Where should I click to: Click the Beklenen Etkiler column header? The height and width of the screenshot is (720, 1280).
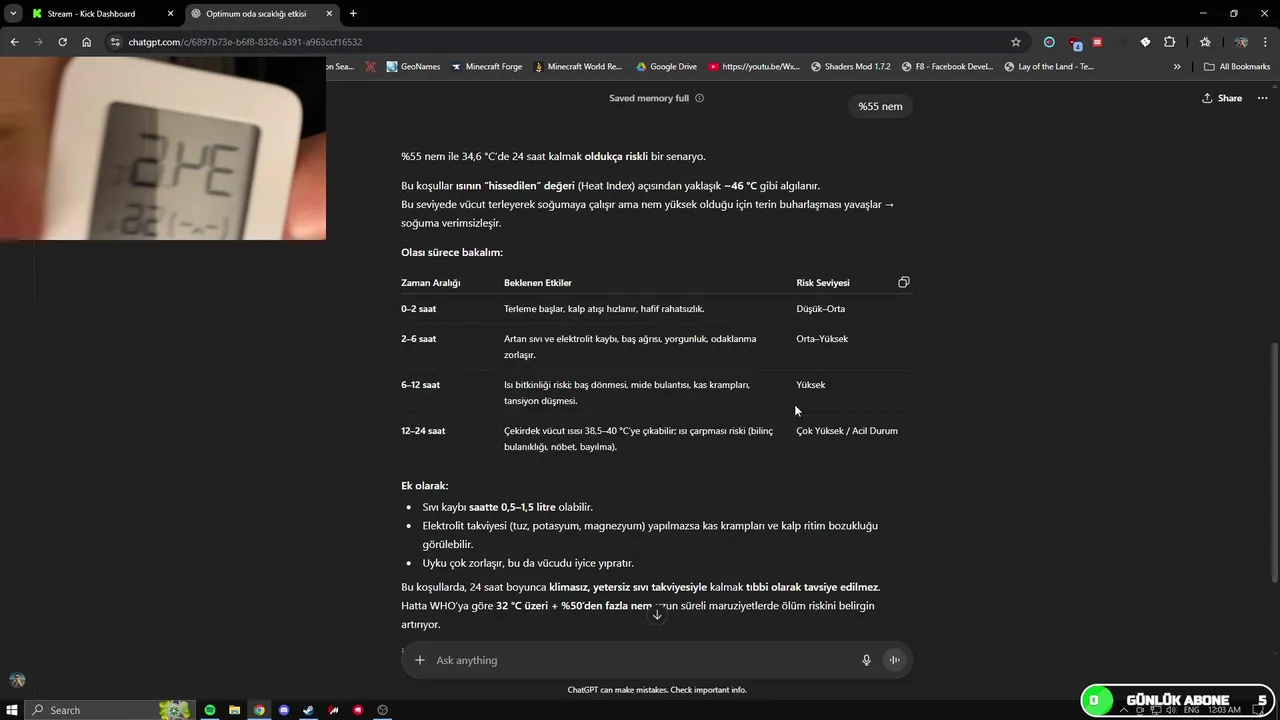tap(538, 283)
